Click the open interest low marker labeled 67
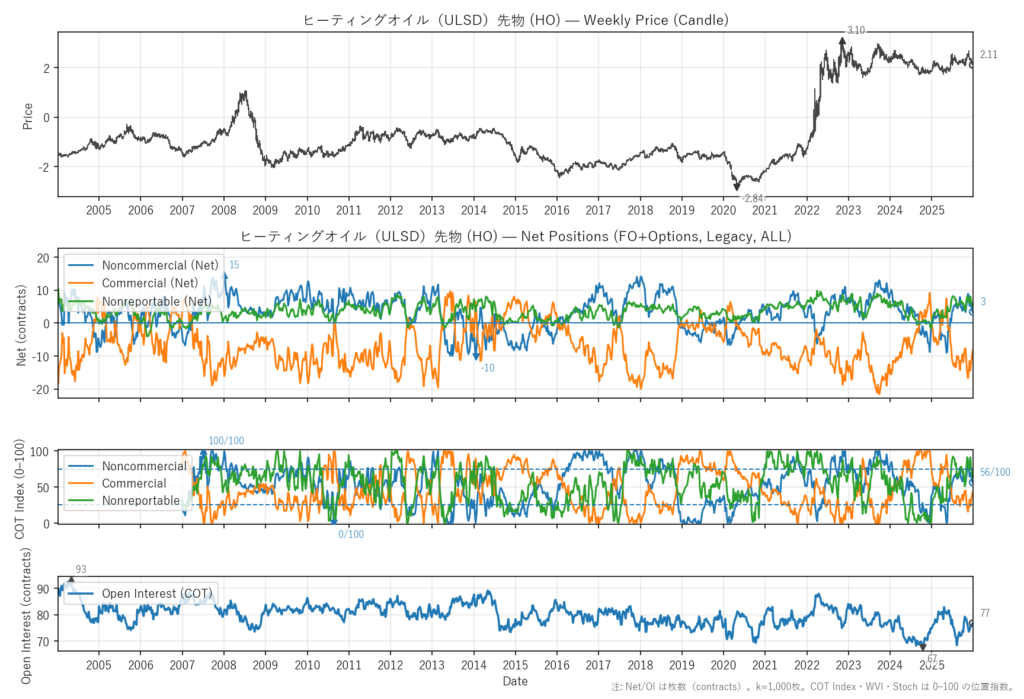 (x=923, y=648)
